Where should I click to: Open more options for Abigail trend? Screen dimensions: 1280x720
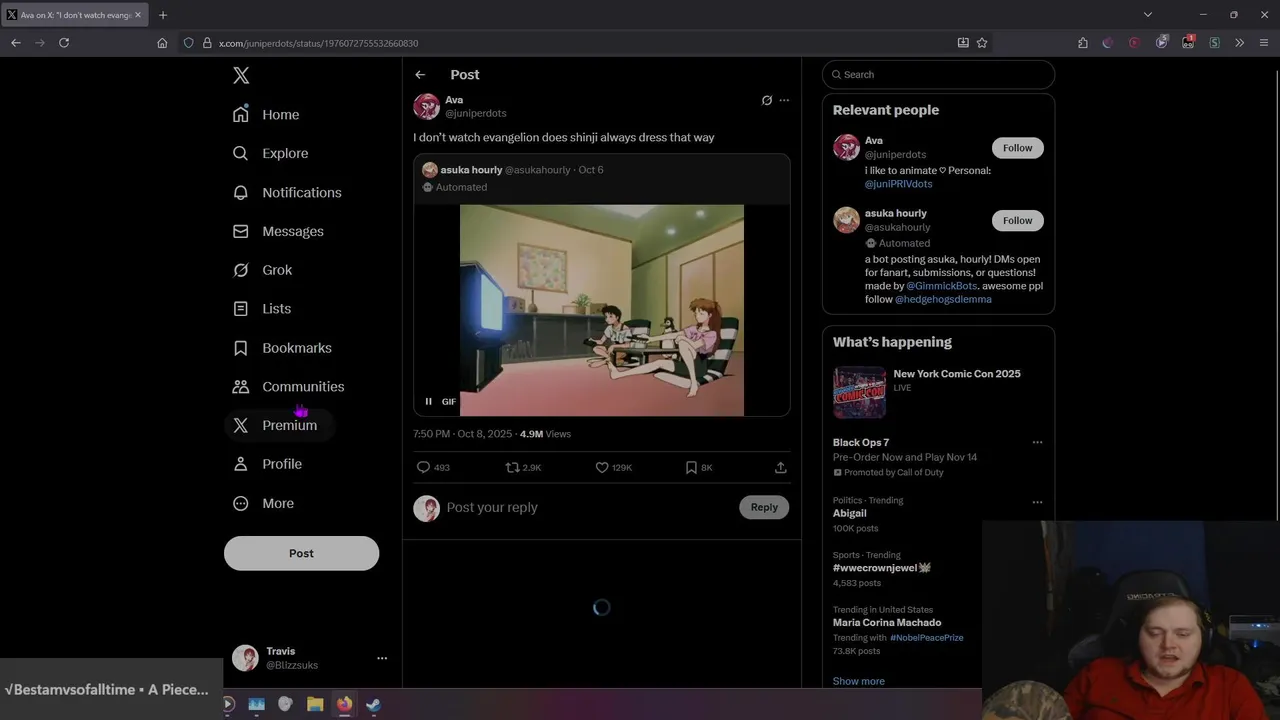(1037, 502)
